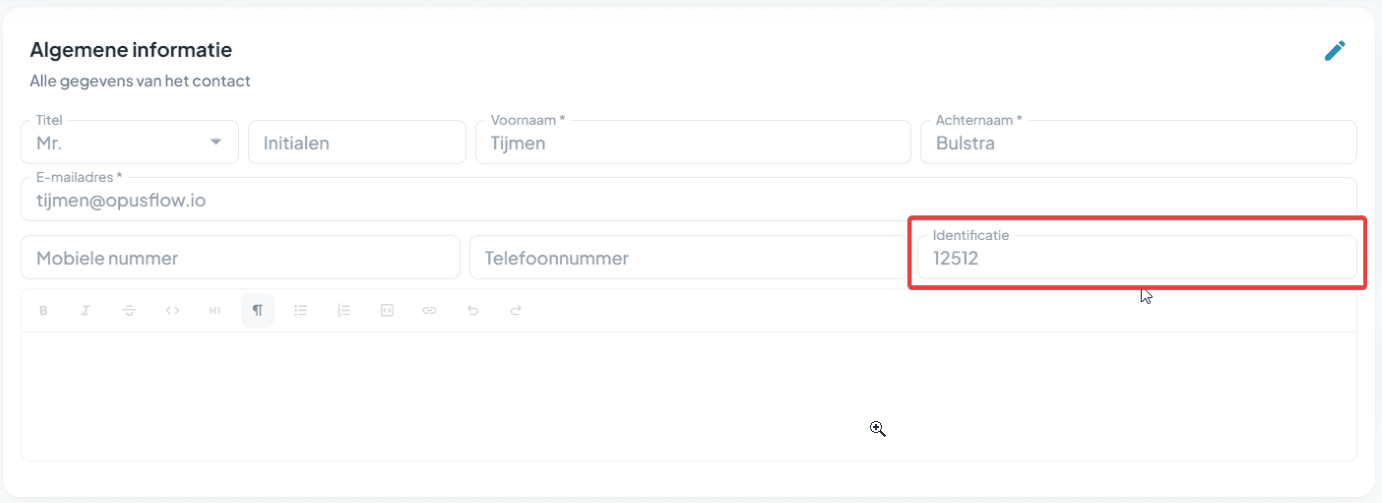Insert a code block
This screenshot has width=1382, height=503.
click(387, 311)
